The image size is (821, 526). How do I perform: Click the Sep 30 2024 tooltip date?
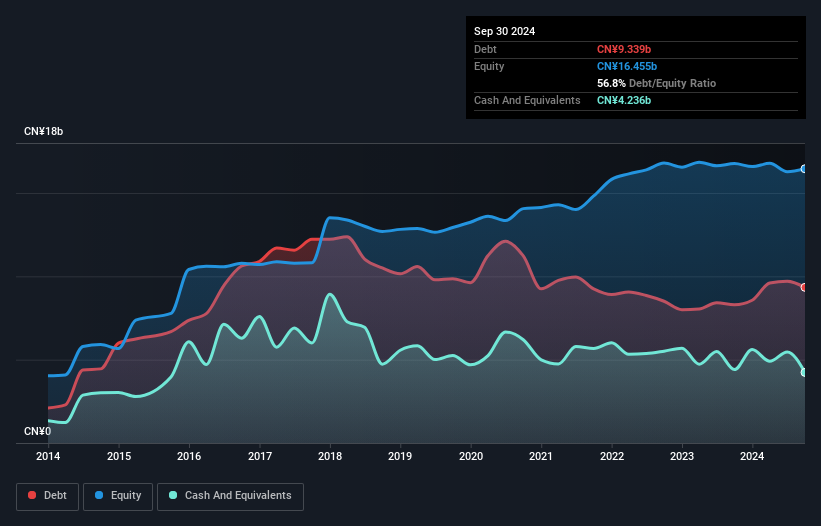tap(504, 31)
